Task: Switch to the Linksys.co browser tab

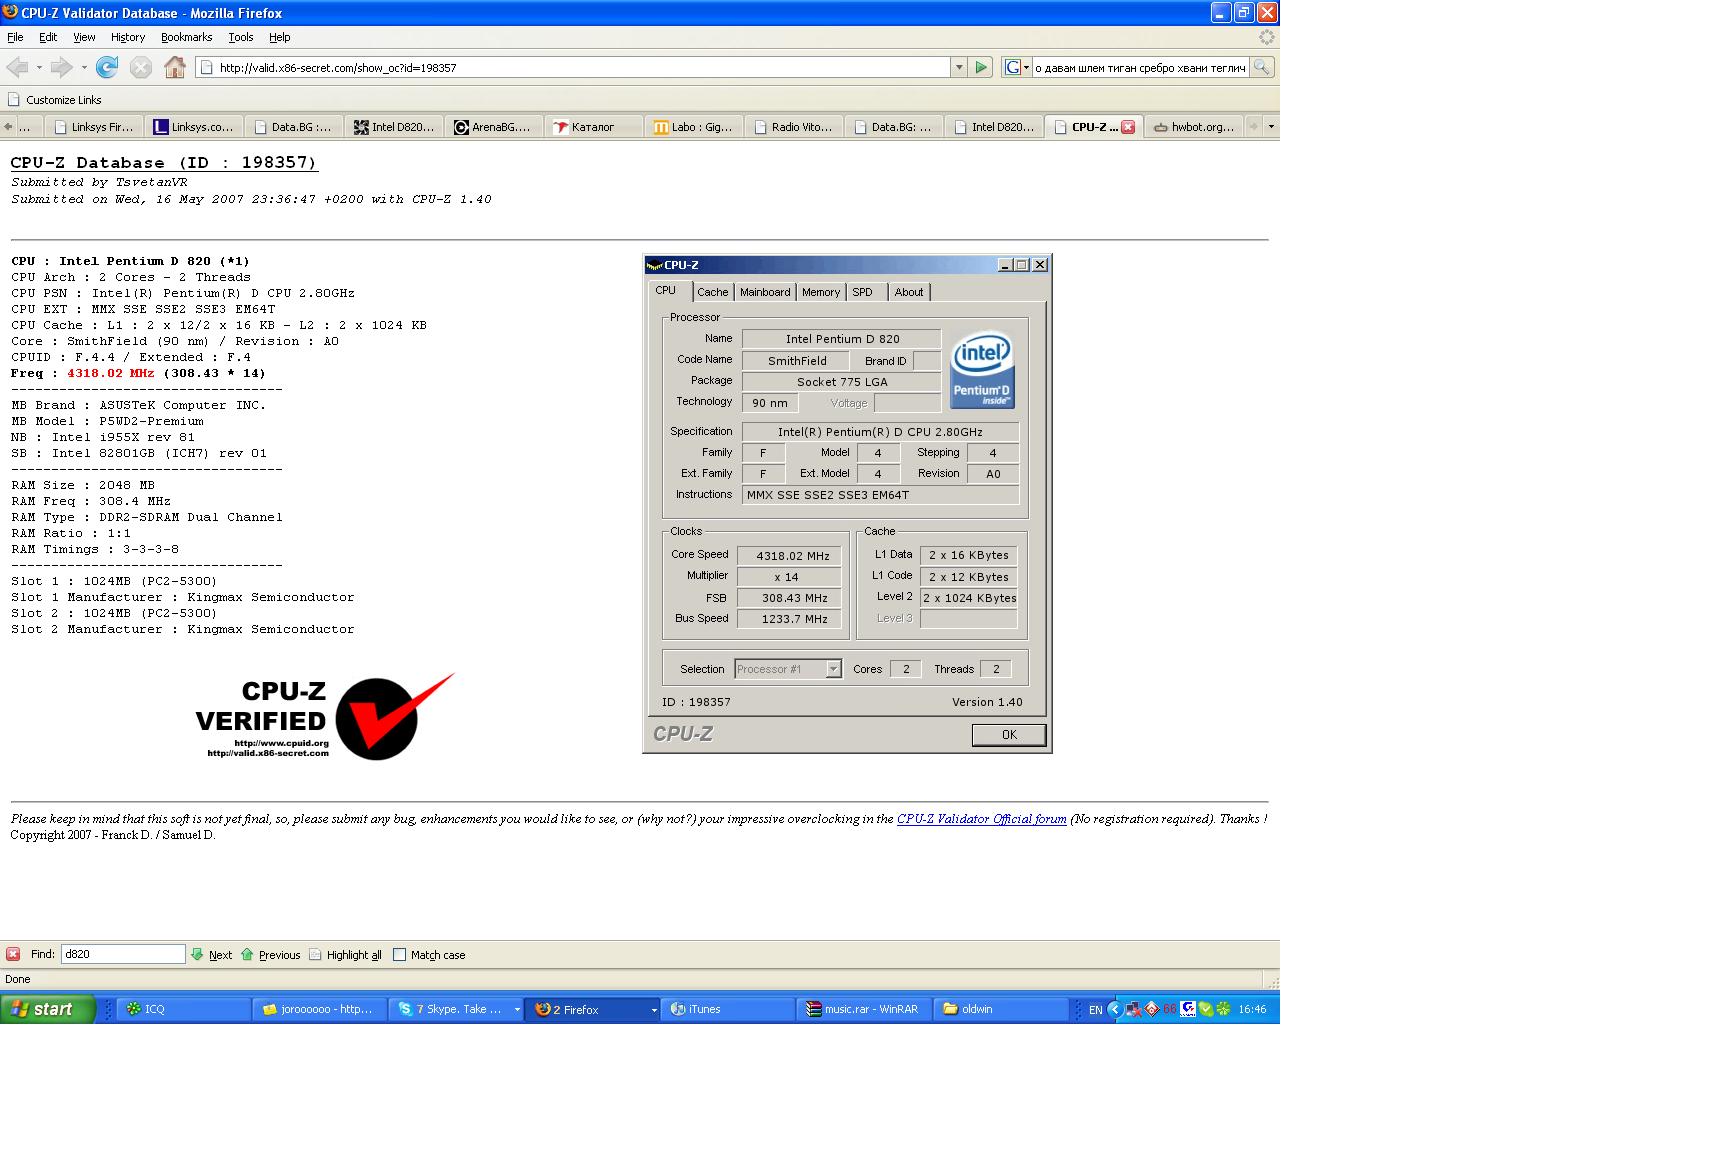Action: (x=194, y=127)
